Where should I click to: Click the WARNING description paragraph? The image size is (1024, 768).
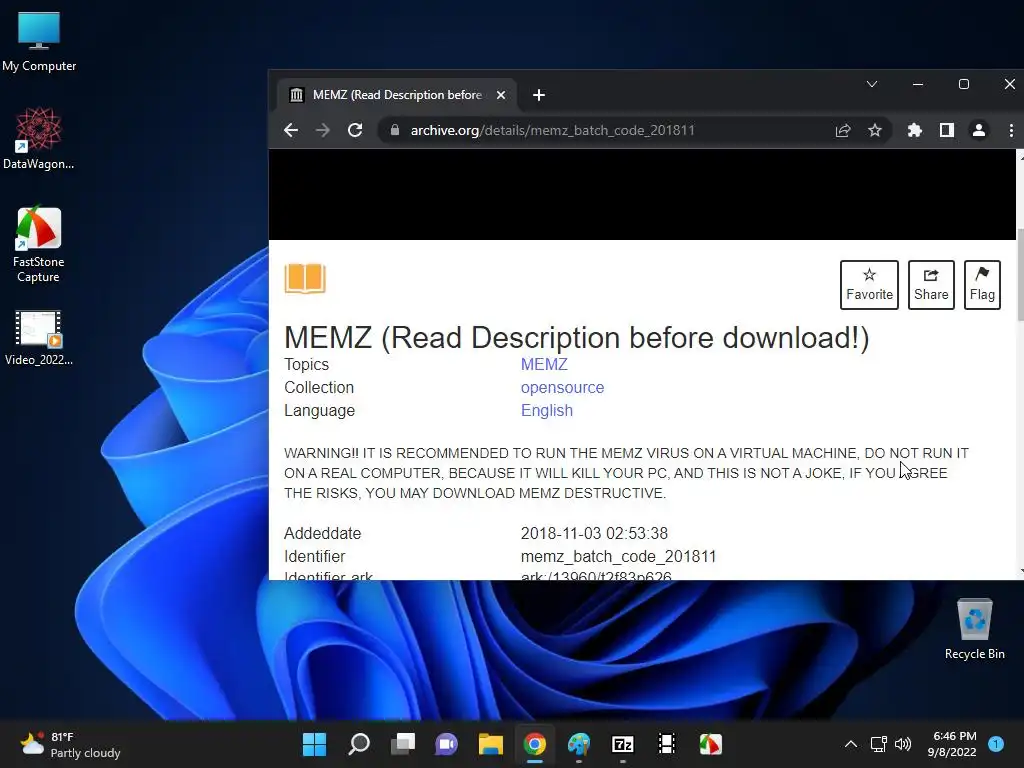[626, 473]
